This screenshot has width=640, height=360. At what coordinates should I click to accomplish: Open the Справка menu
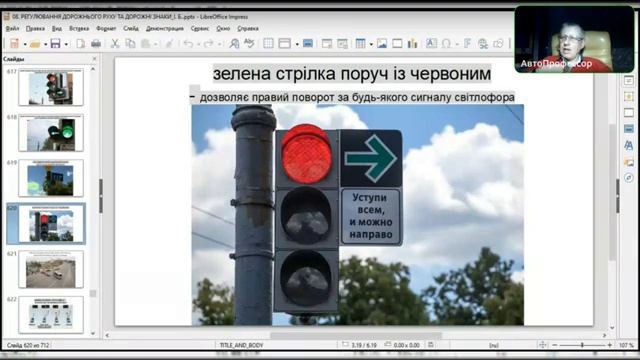coord(247,29)
